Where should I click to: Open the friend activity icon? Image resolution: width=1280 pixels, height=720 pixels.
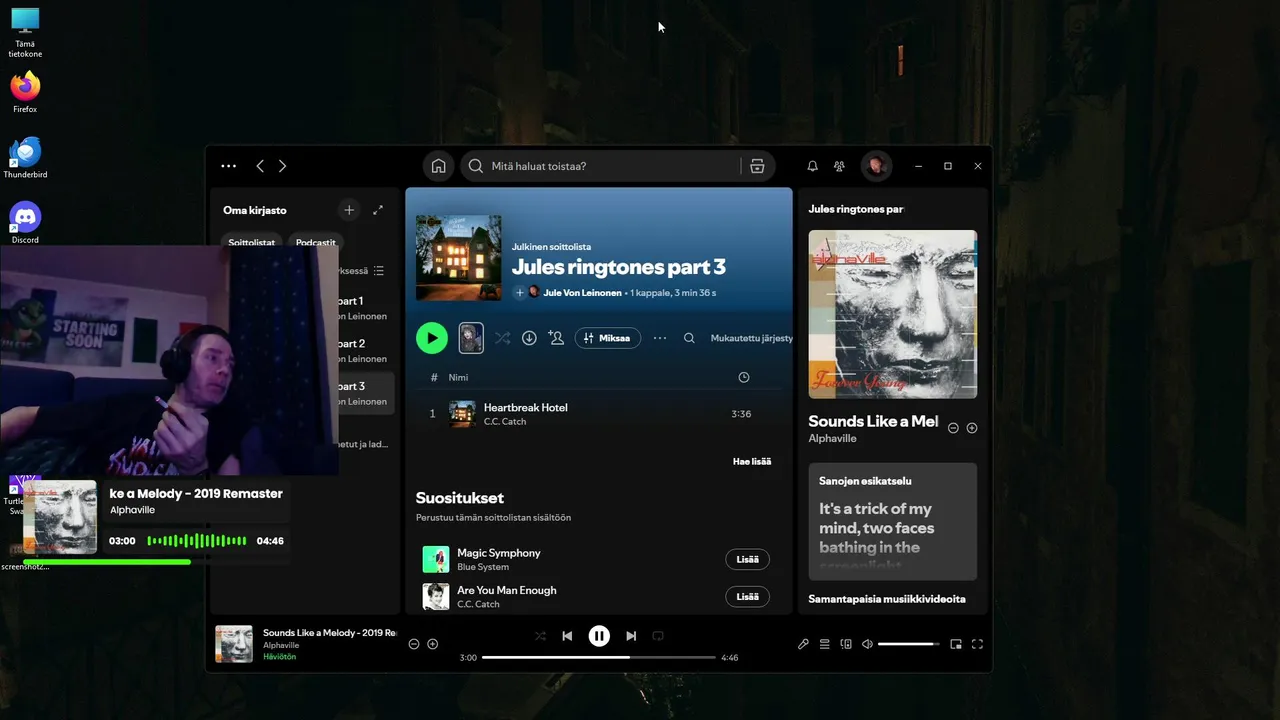(839, 166)
